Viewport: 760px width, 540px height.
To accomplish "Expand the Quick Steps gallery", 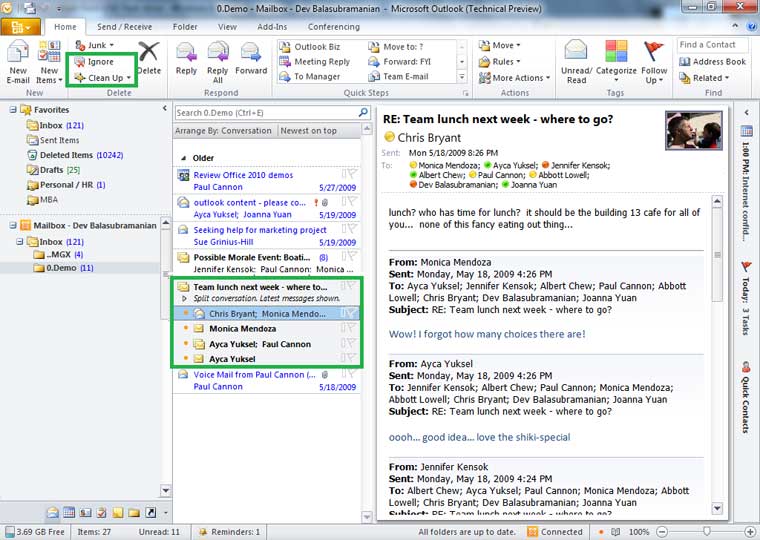I will click(x=462, y=77).
